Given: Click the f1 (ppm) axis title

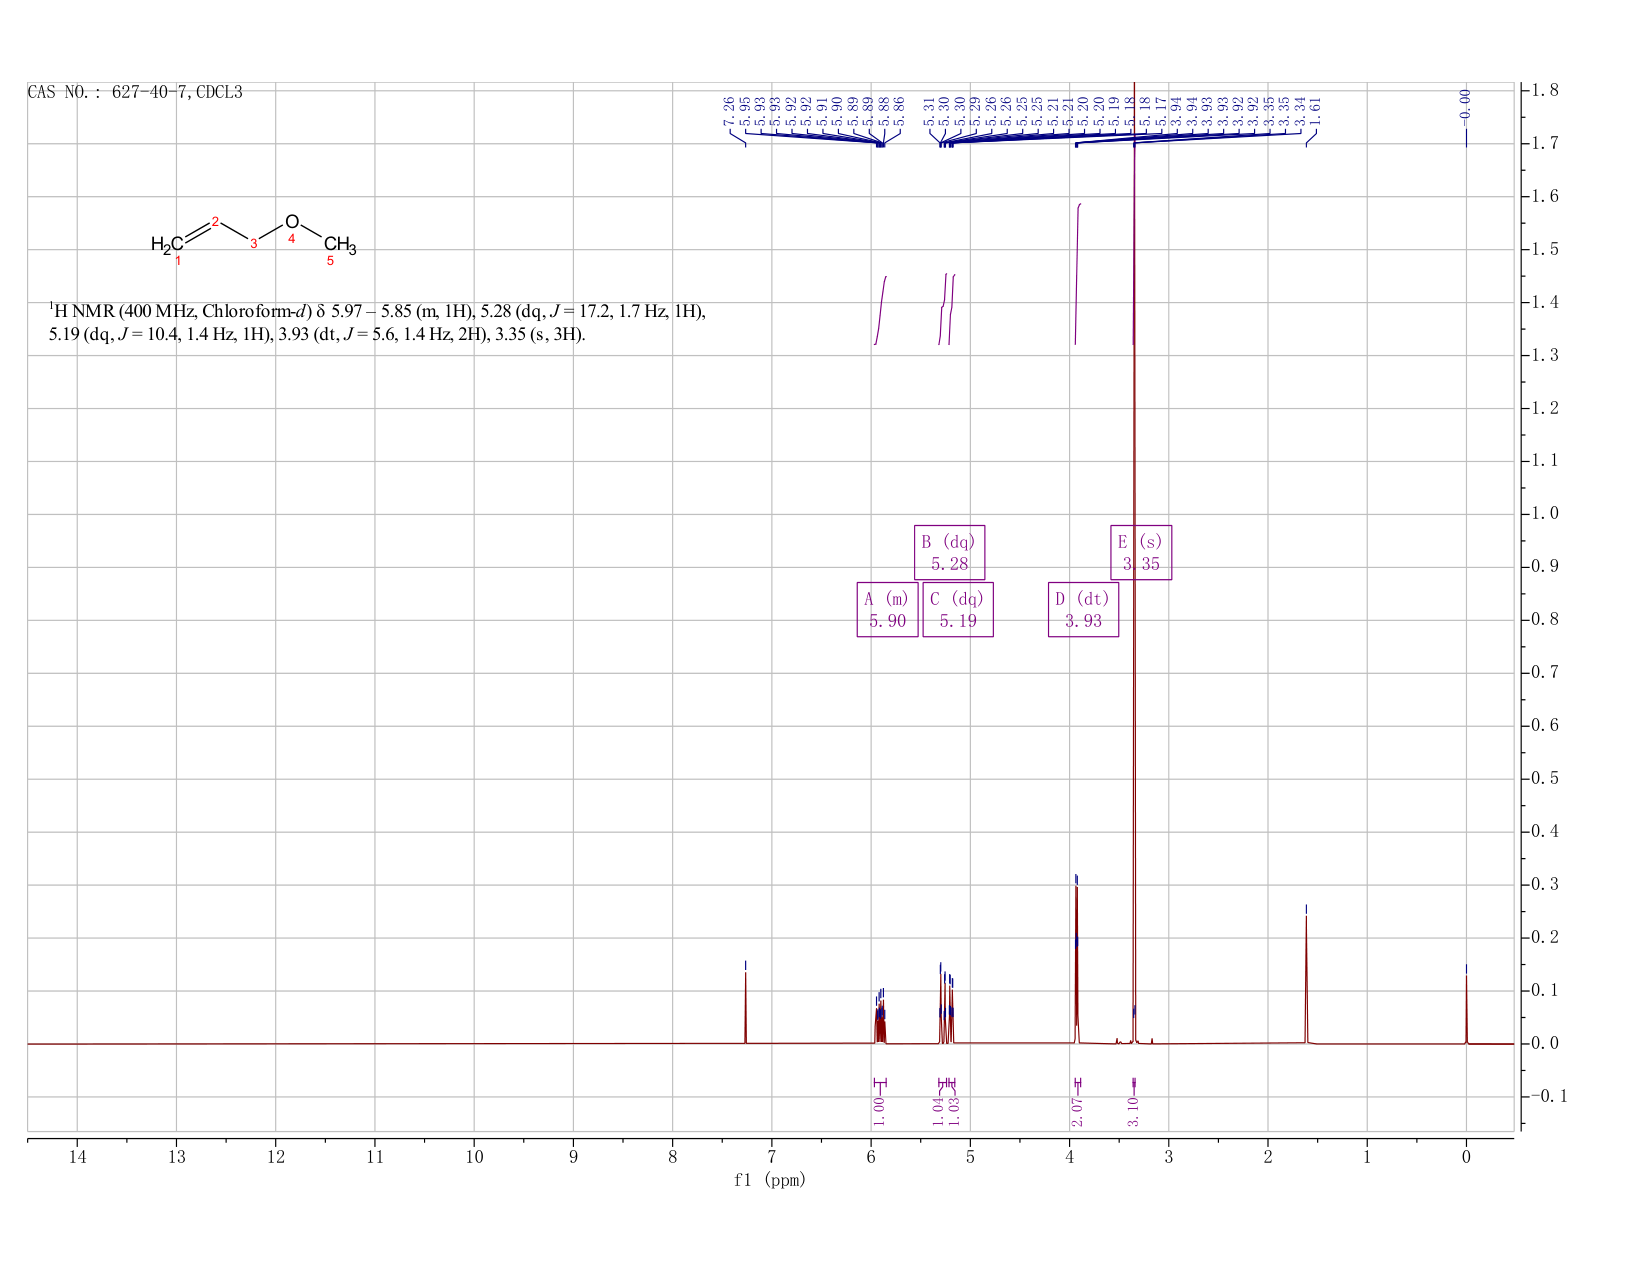Looking at the screenshot, I should point(770,1180).
